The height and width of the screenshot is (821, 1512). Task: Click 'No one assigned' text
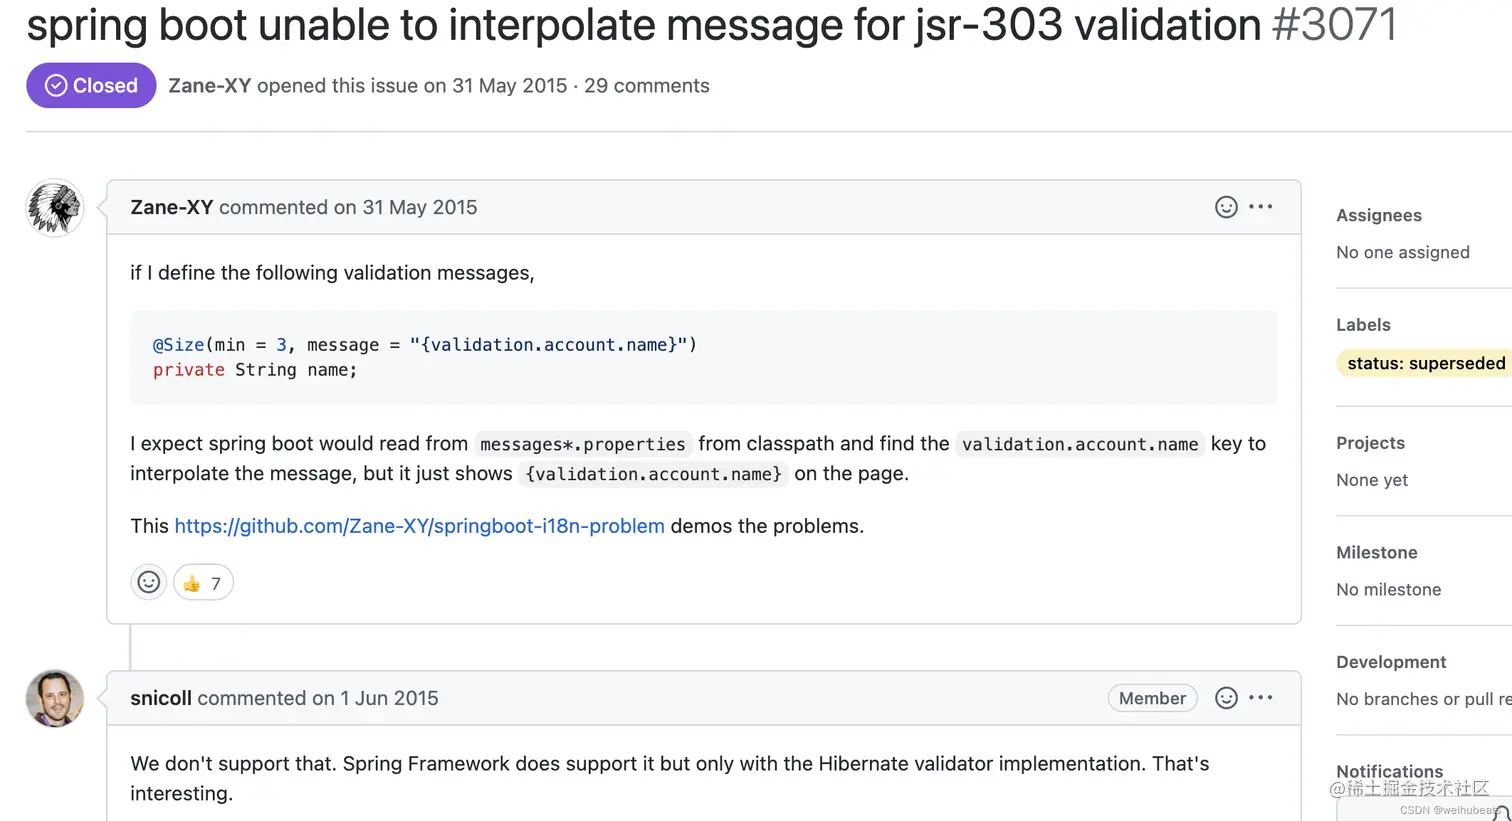(1403, 252)
